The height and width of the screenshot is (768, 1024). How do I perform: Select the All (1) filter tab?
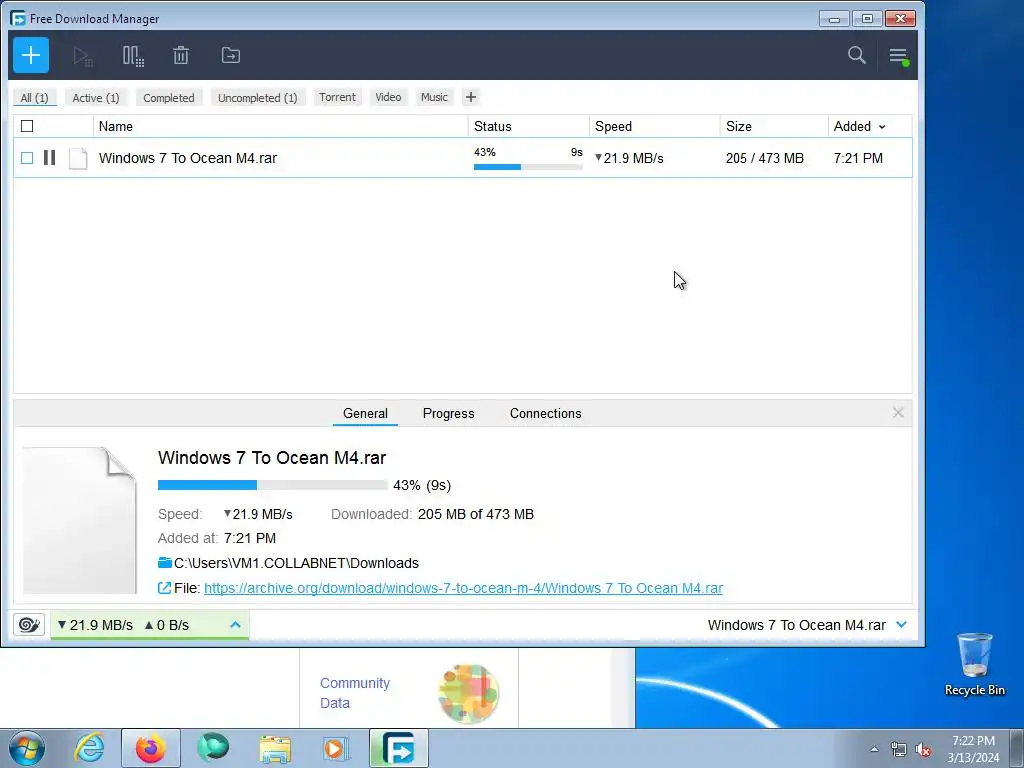pyautogui.click(x=35, y=97)
